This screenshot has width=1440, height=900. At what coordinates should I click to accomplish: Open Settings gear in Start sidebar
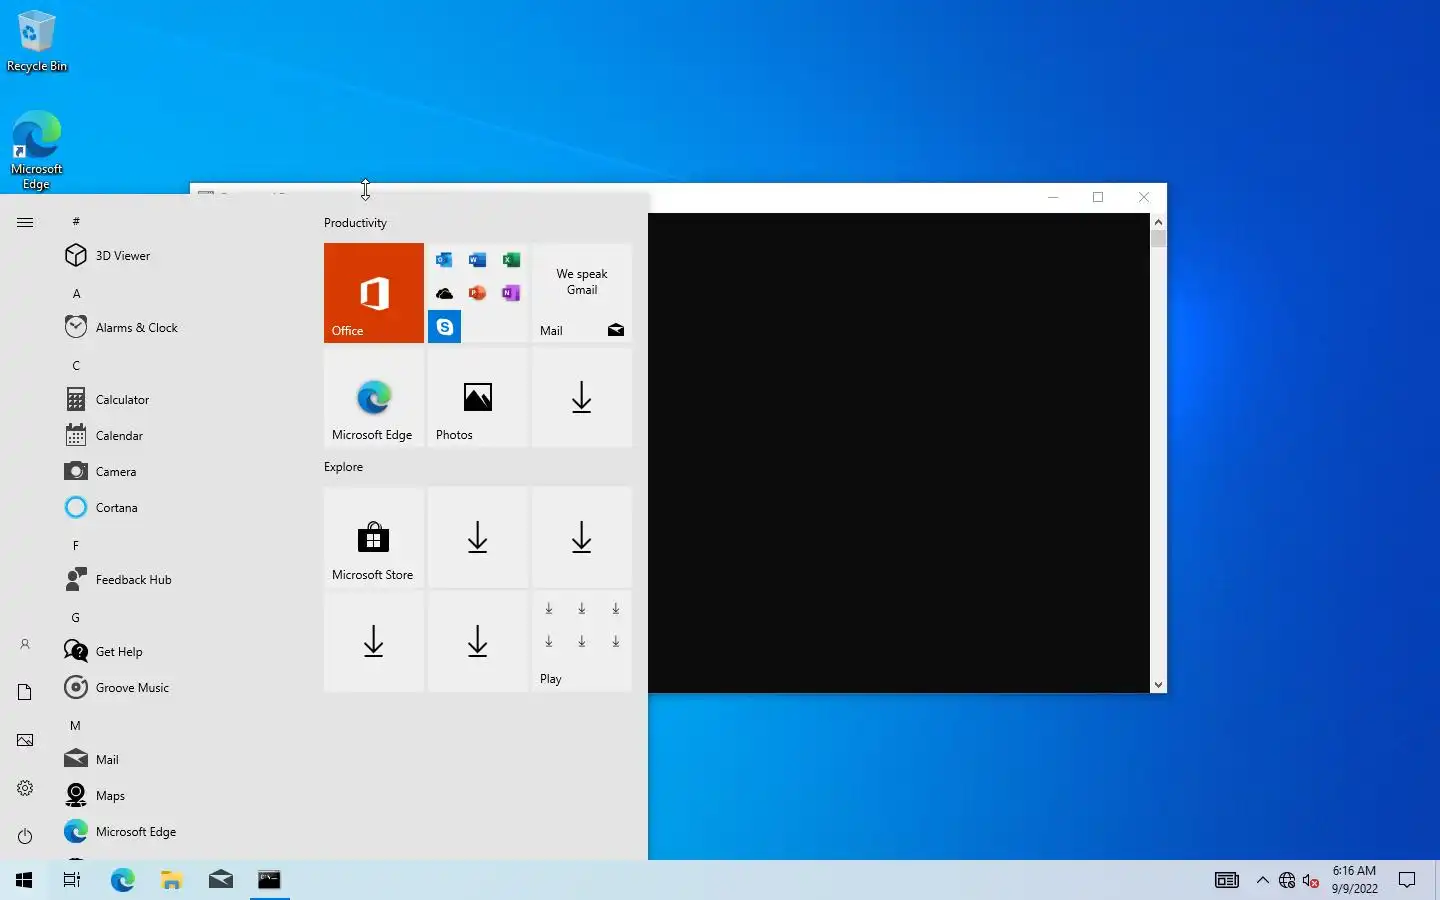pos(25,788)
